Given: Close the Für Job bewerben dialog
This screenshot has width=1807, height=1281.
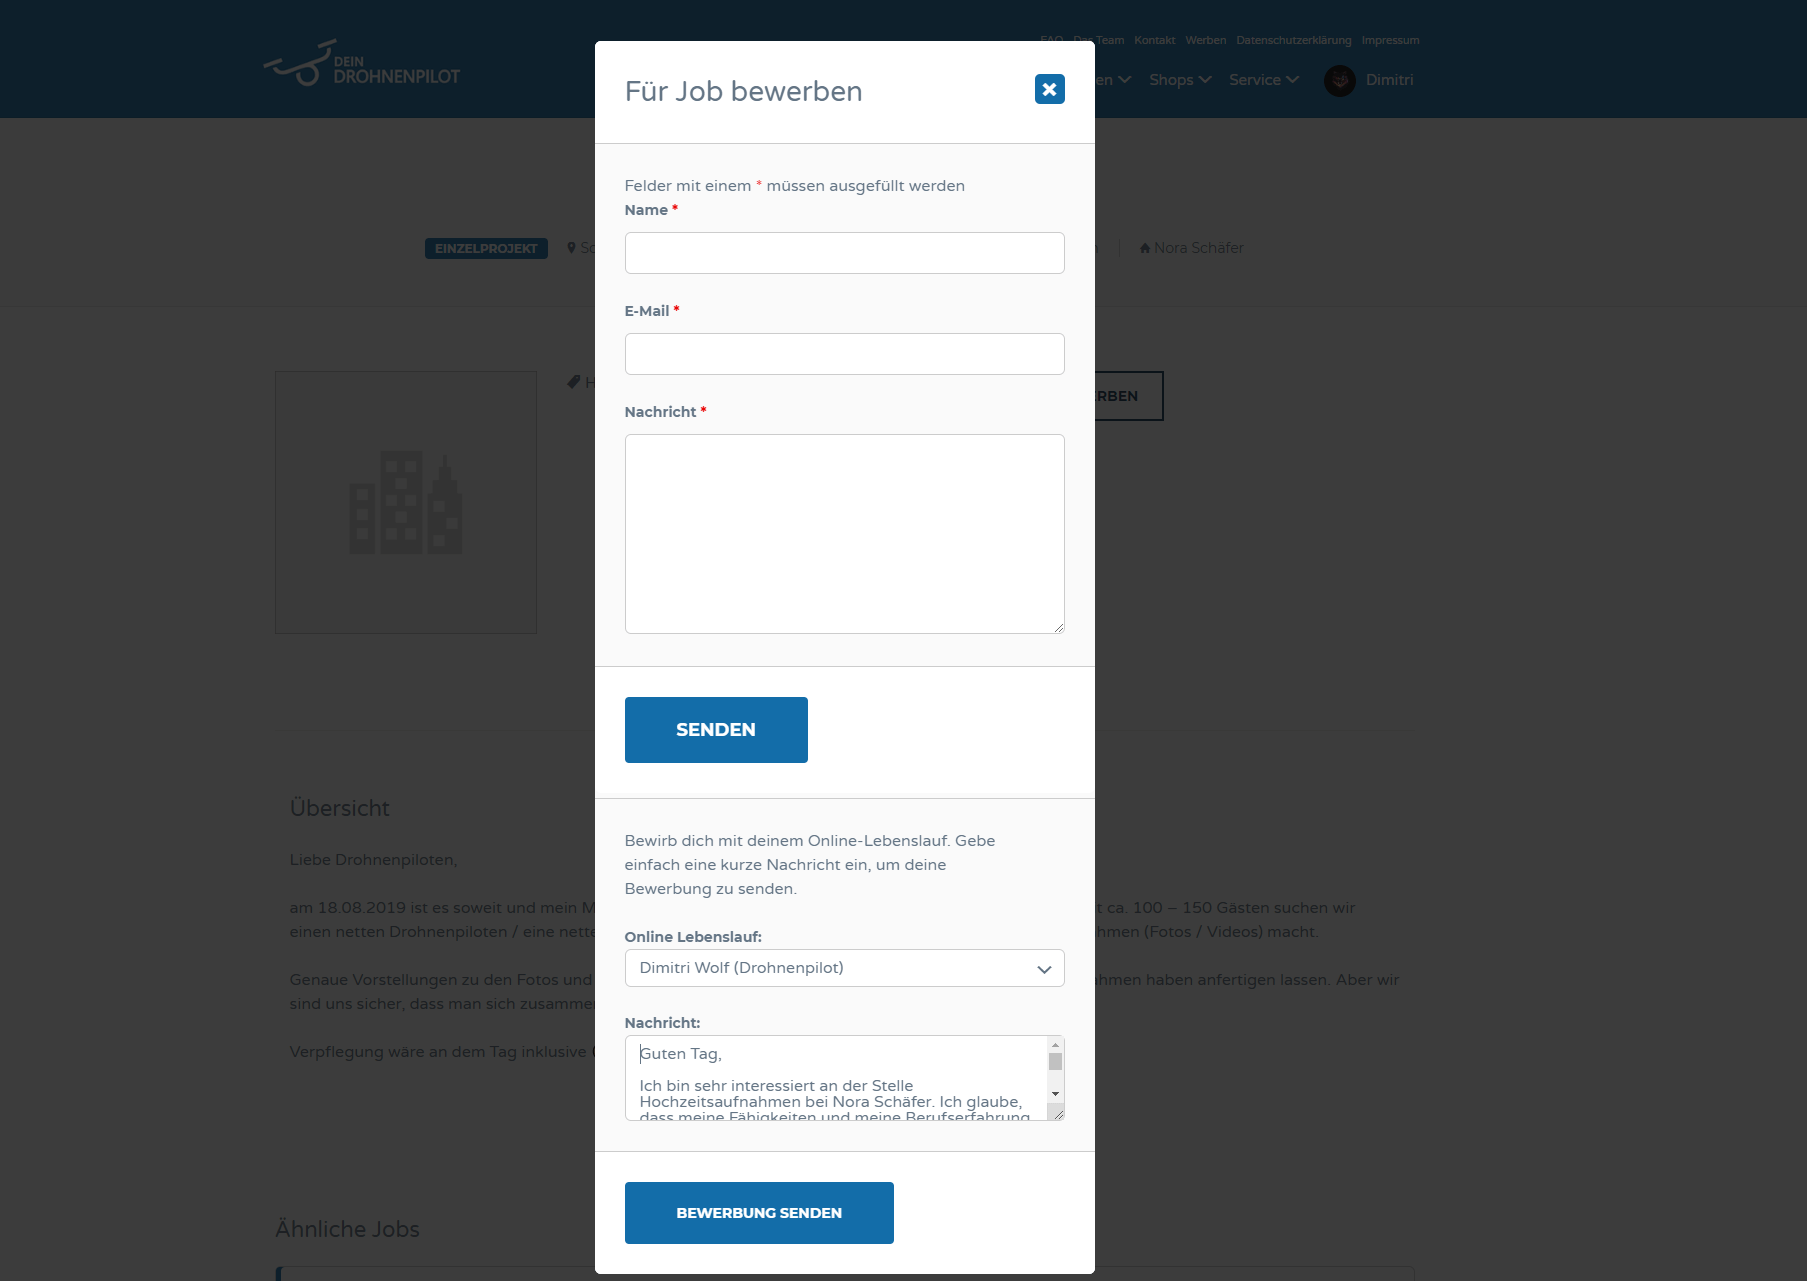Looking at the screenshot, I should tap(1049, 89).
